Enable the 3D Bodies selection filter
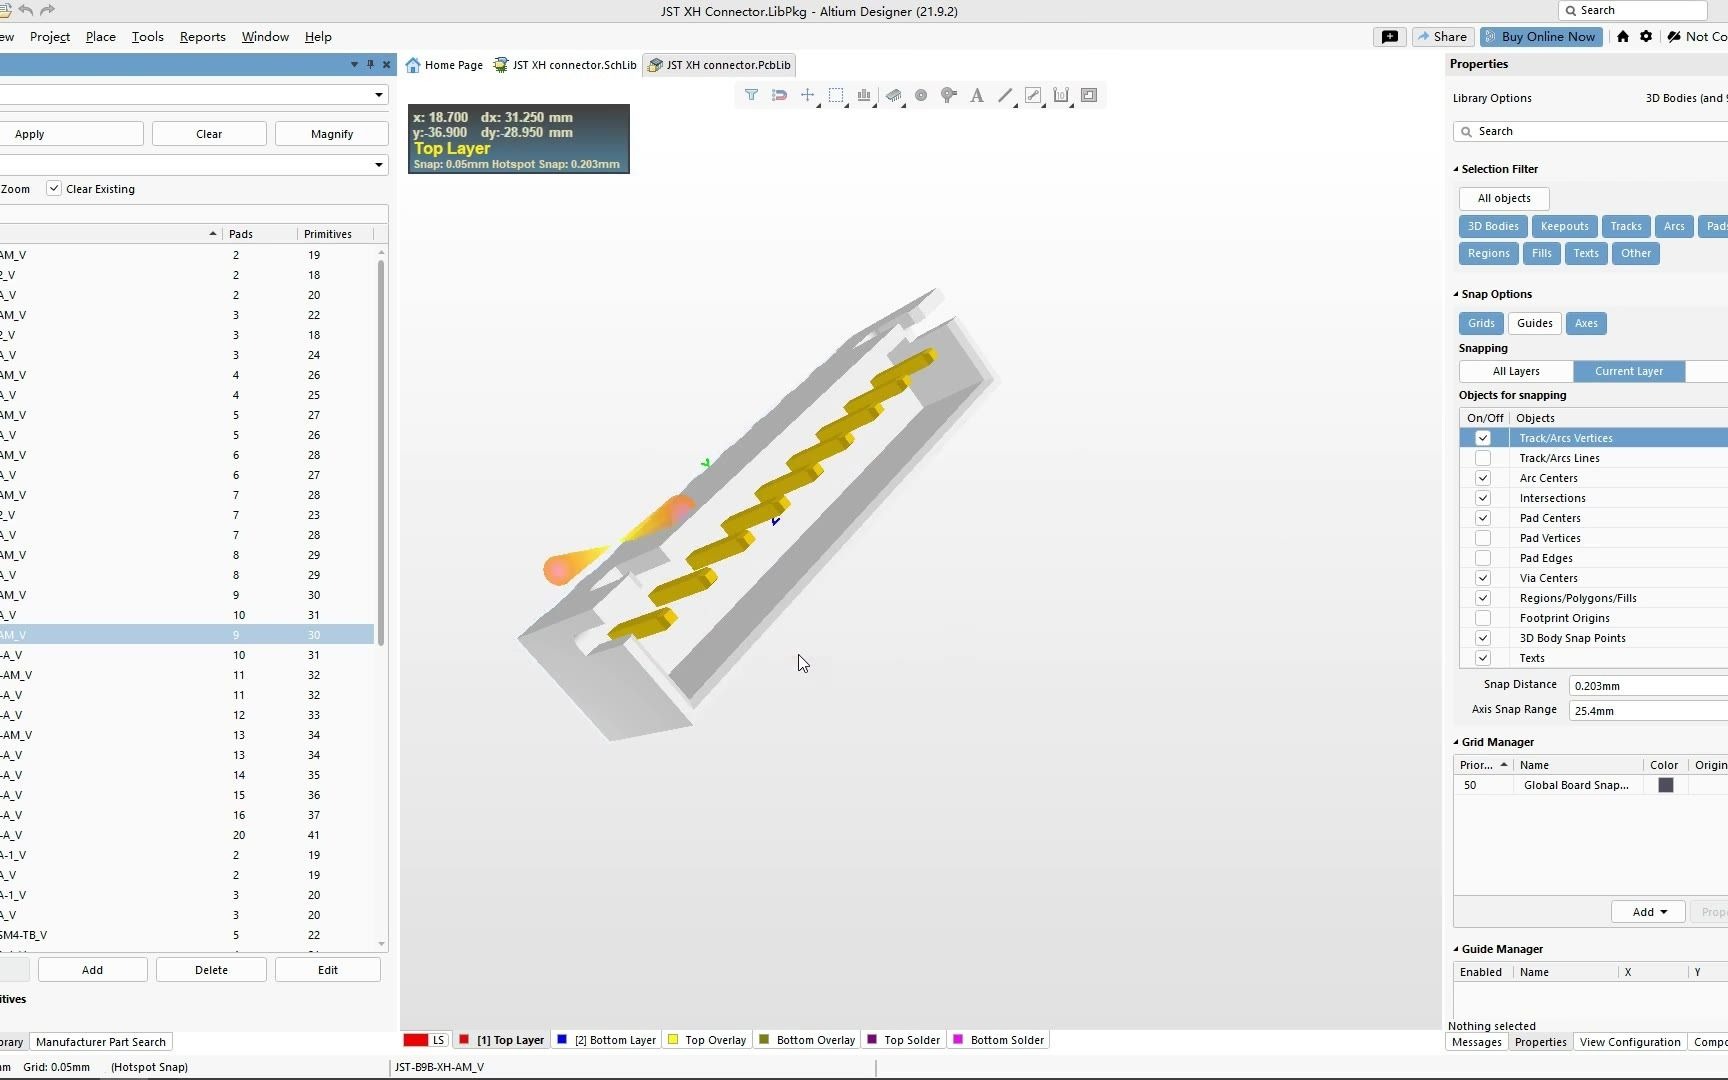The image size is (1728, 1080). click(1493, 226)
